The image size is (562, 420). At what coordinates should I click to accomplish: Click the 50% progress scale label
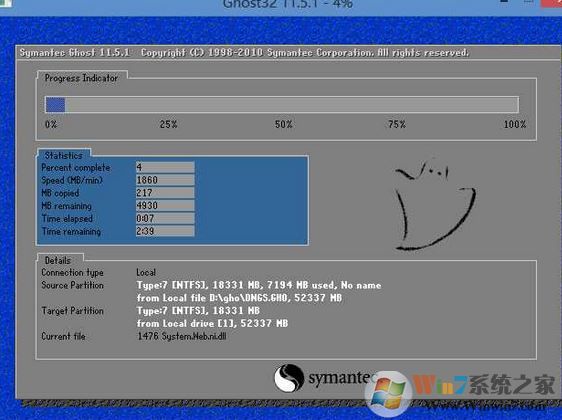284,124
